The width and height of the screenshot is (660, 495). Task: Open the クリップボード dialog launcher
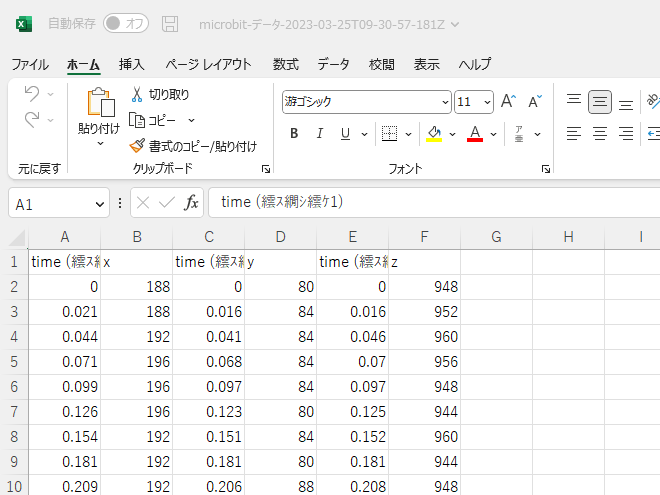(266, 169)
